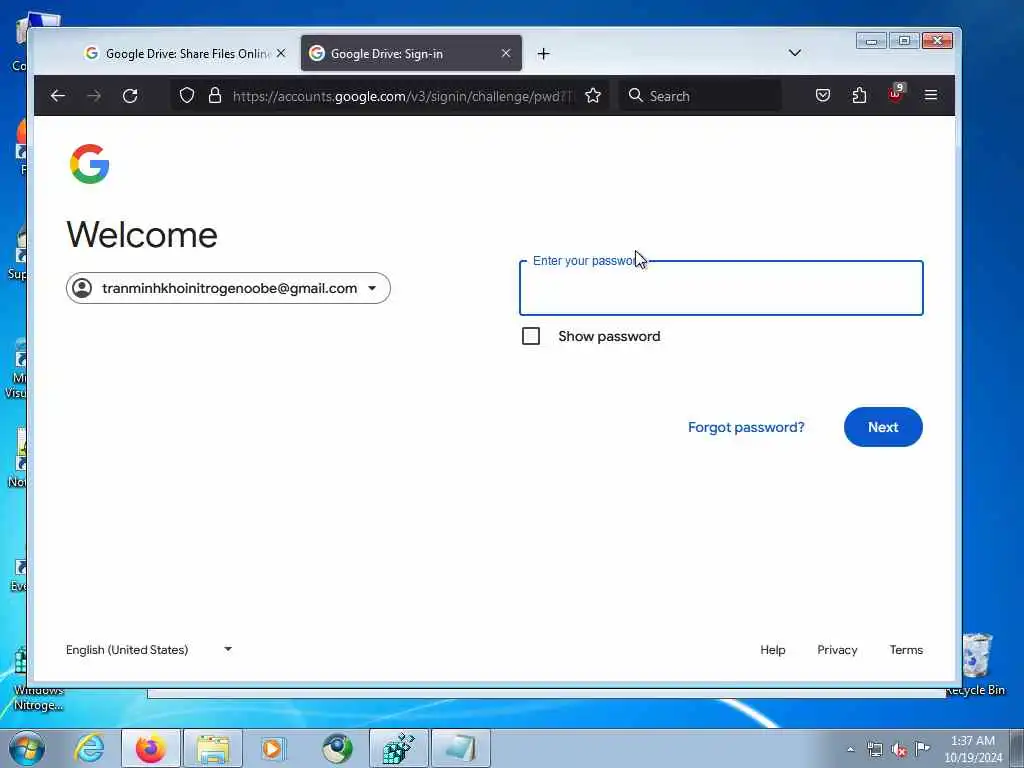Image resolution: width=1024 pixels, height=768 pixels.
Task: Show hidden tray icons arrow
Action: [850, 750]
